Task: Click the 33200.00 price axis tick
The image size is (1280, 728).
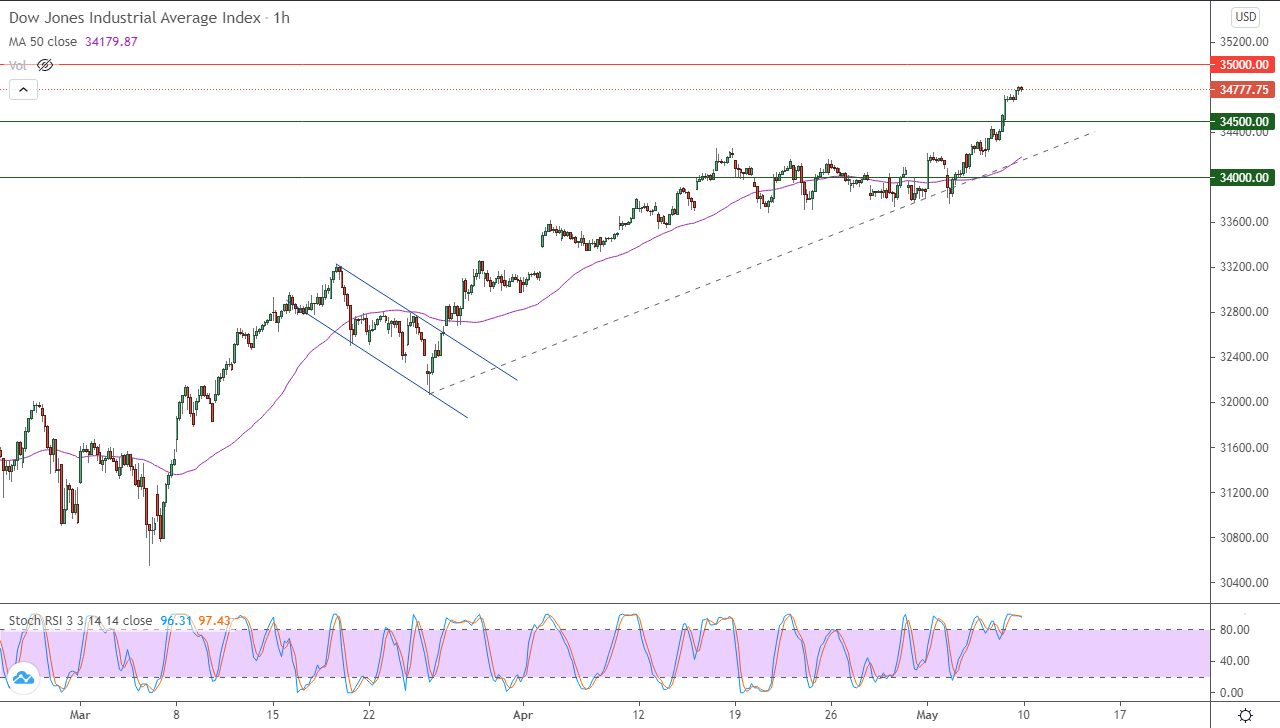Action: tap(1243, 267)
